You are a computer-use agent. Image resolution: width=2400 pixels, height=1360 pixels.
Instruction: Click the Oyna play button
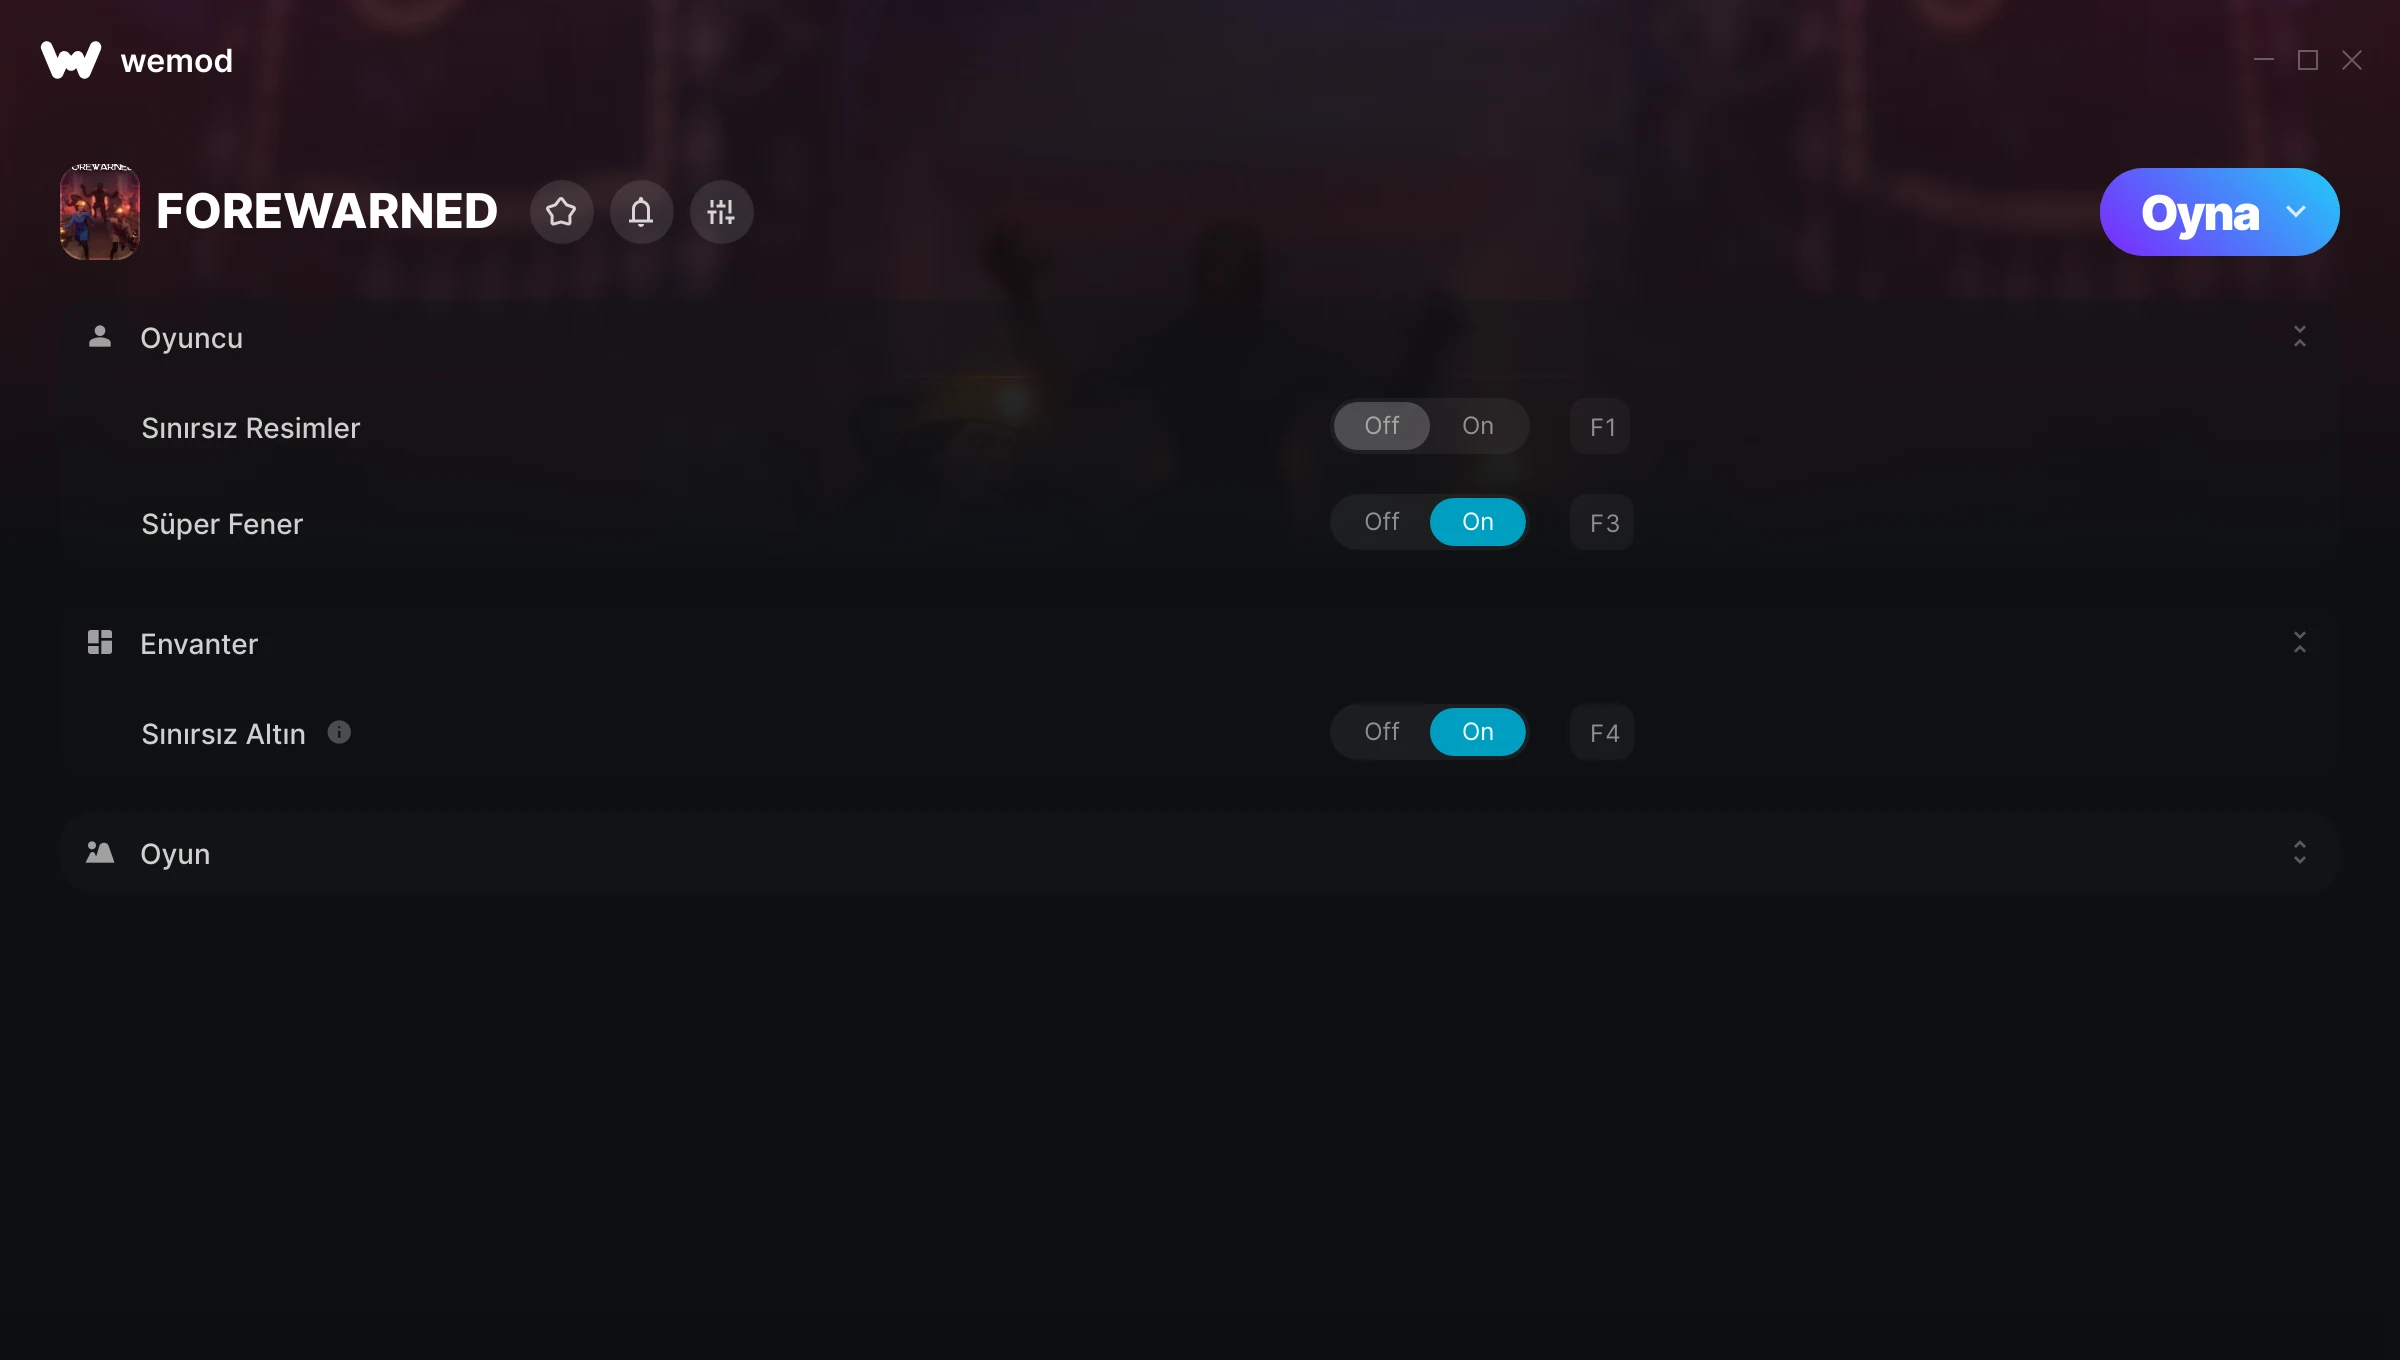click(2199, 212)
